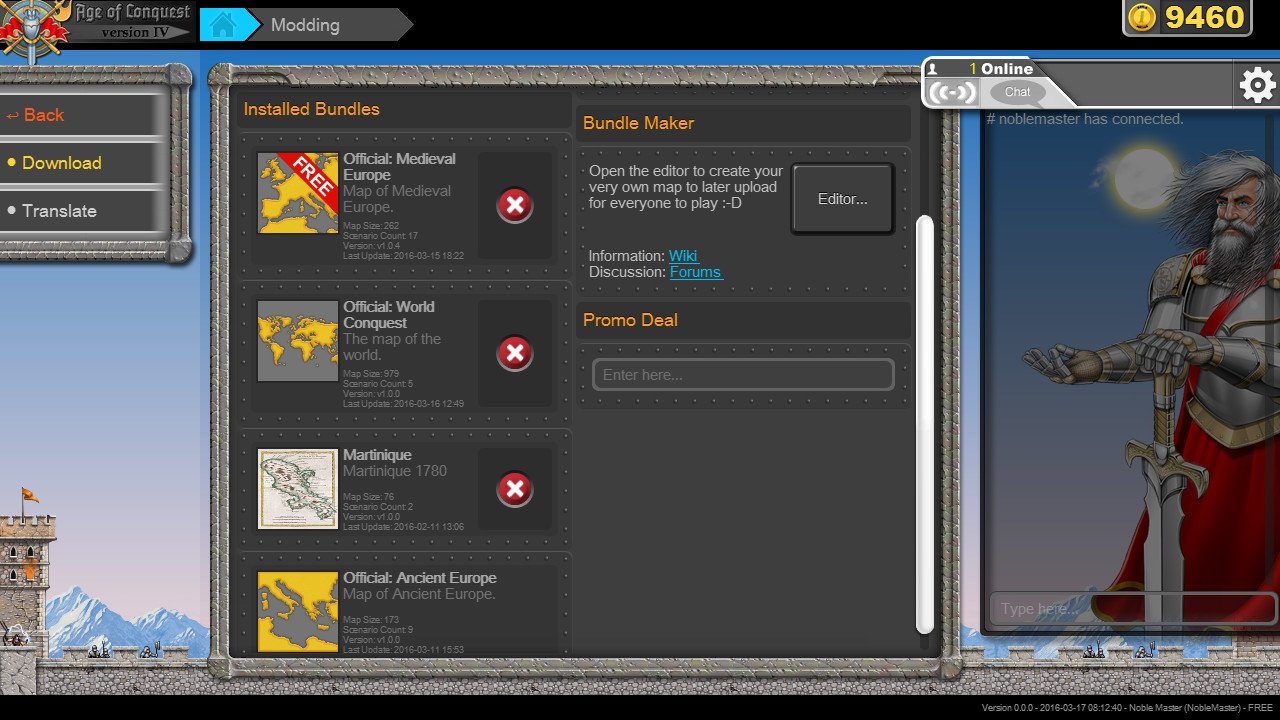This screenshot has width=1280, height=720.
Task: Click the home icon in breadcrumb
Action: (222, 25)
